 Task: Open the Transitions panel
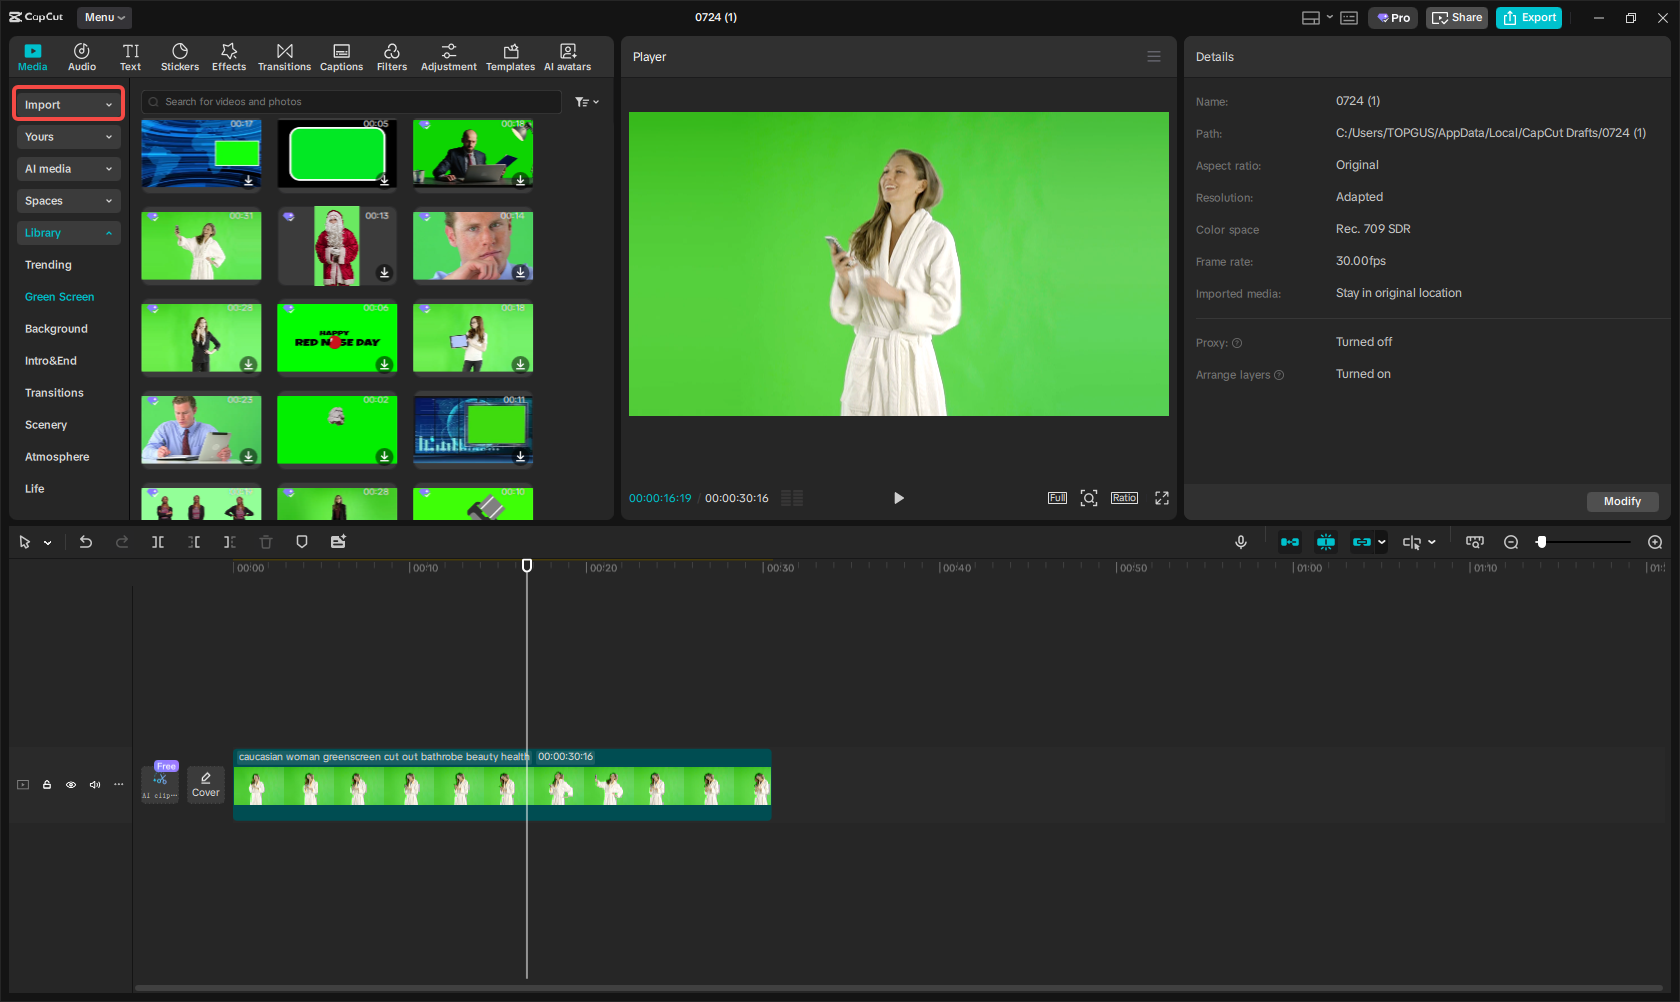coord(284,56)
